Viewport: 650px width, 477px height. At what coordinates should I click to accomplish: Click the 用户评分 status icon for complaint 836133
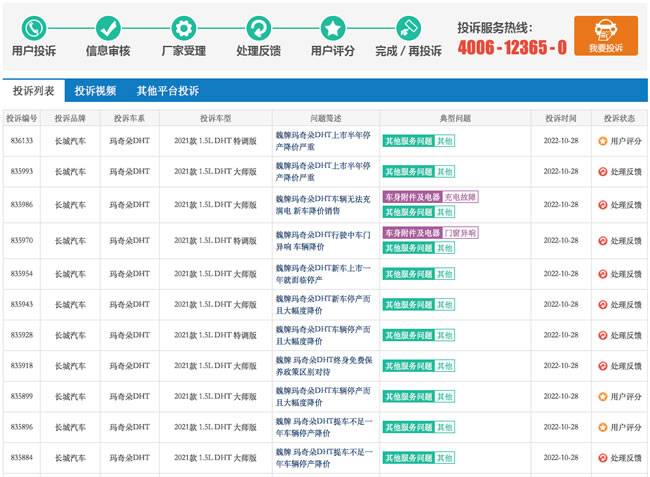pyautogui.click(x=603, y=141)
